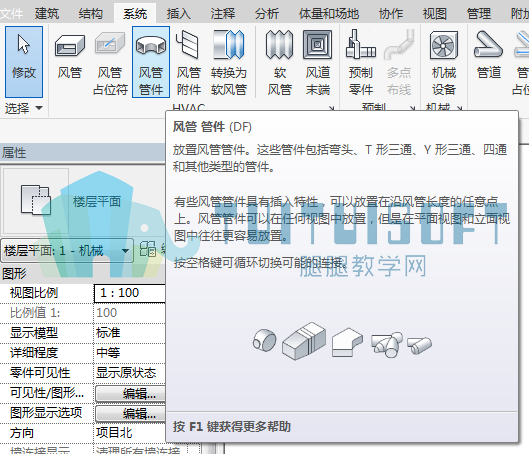529x454 pixels.
Task: Select the 机械设备 mechanical equipment tool
Action: (444, 63)
